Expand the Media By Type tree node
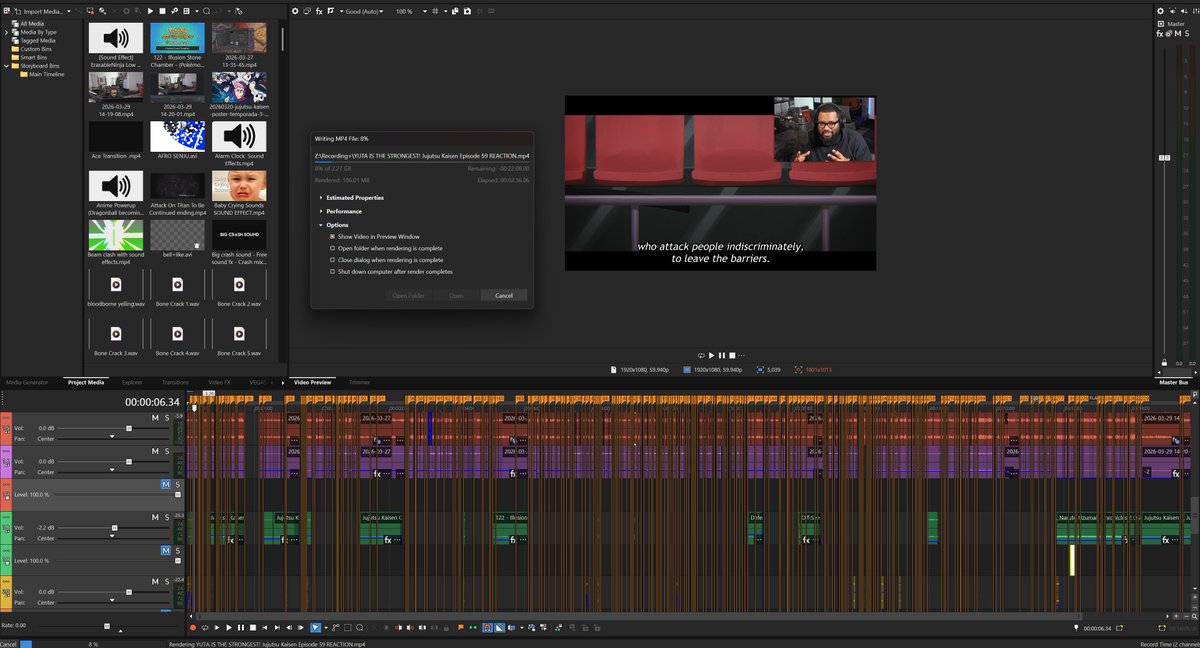 click(x=6, y=32)
